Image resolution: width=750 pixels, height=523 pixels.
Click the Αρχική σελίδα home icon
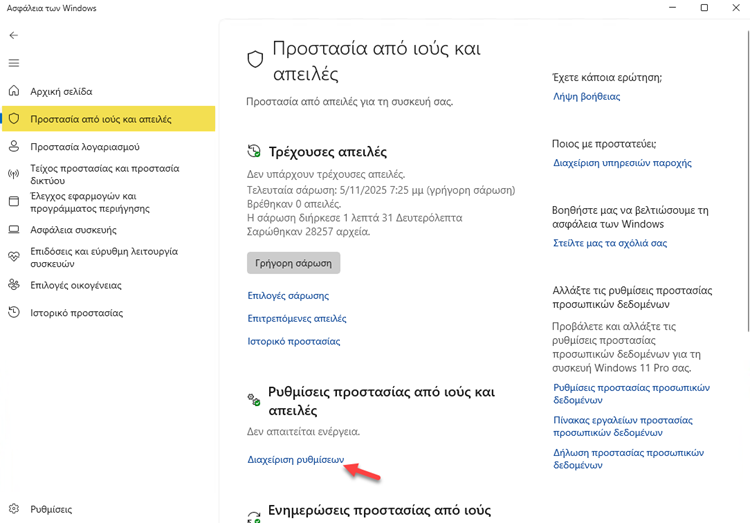coord(14,91)
